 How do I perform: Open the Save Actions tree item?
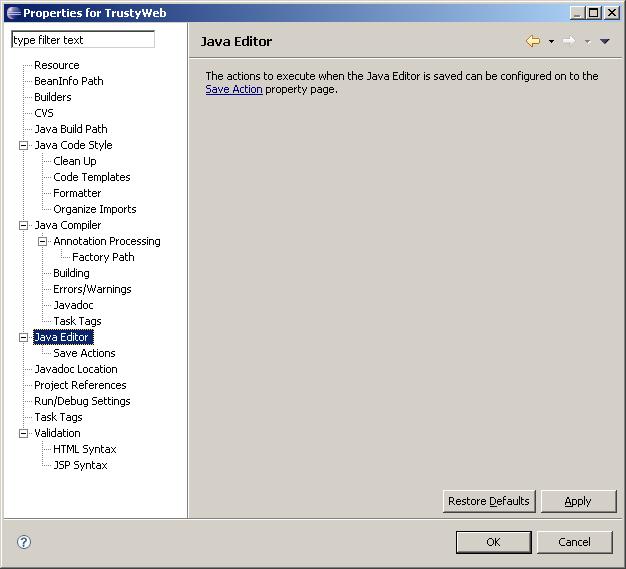pos(84,353)
